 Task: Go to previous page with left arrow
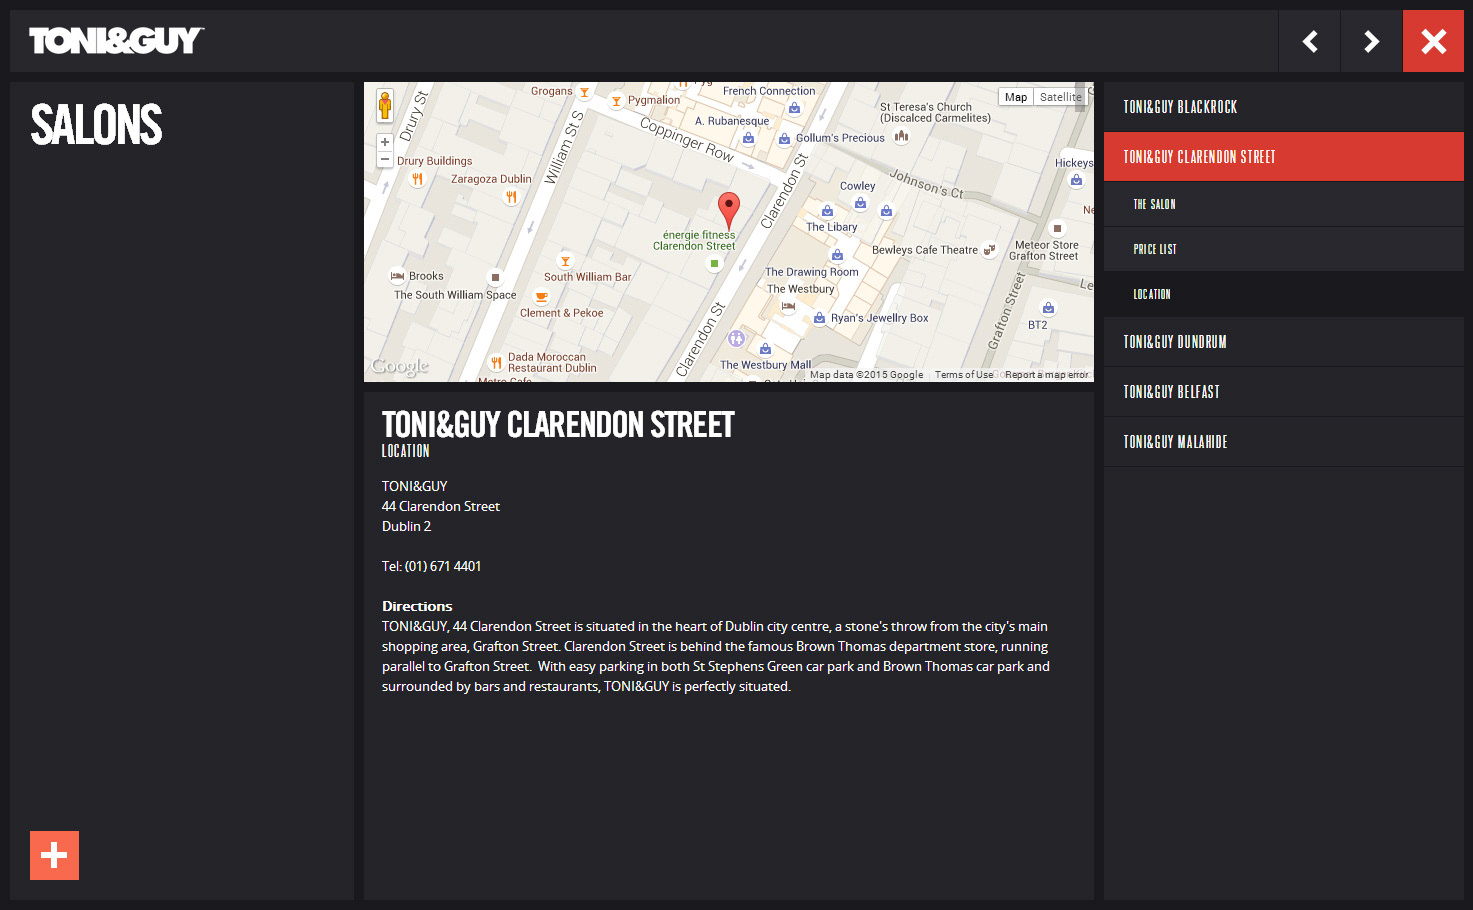[1309, 41]
